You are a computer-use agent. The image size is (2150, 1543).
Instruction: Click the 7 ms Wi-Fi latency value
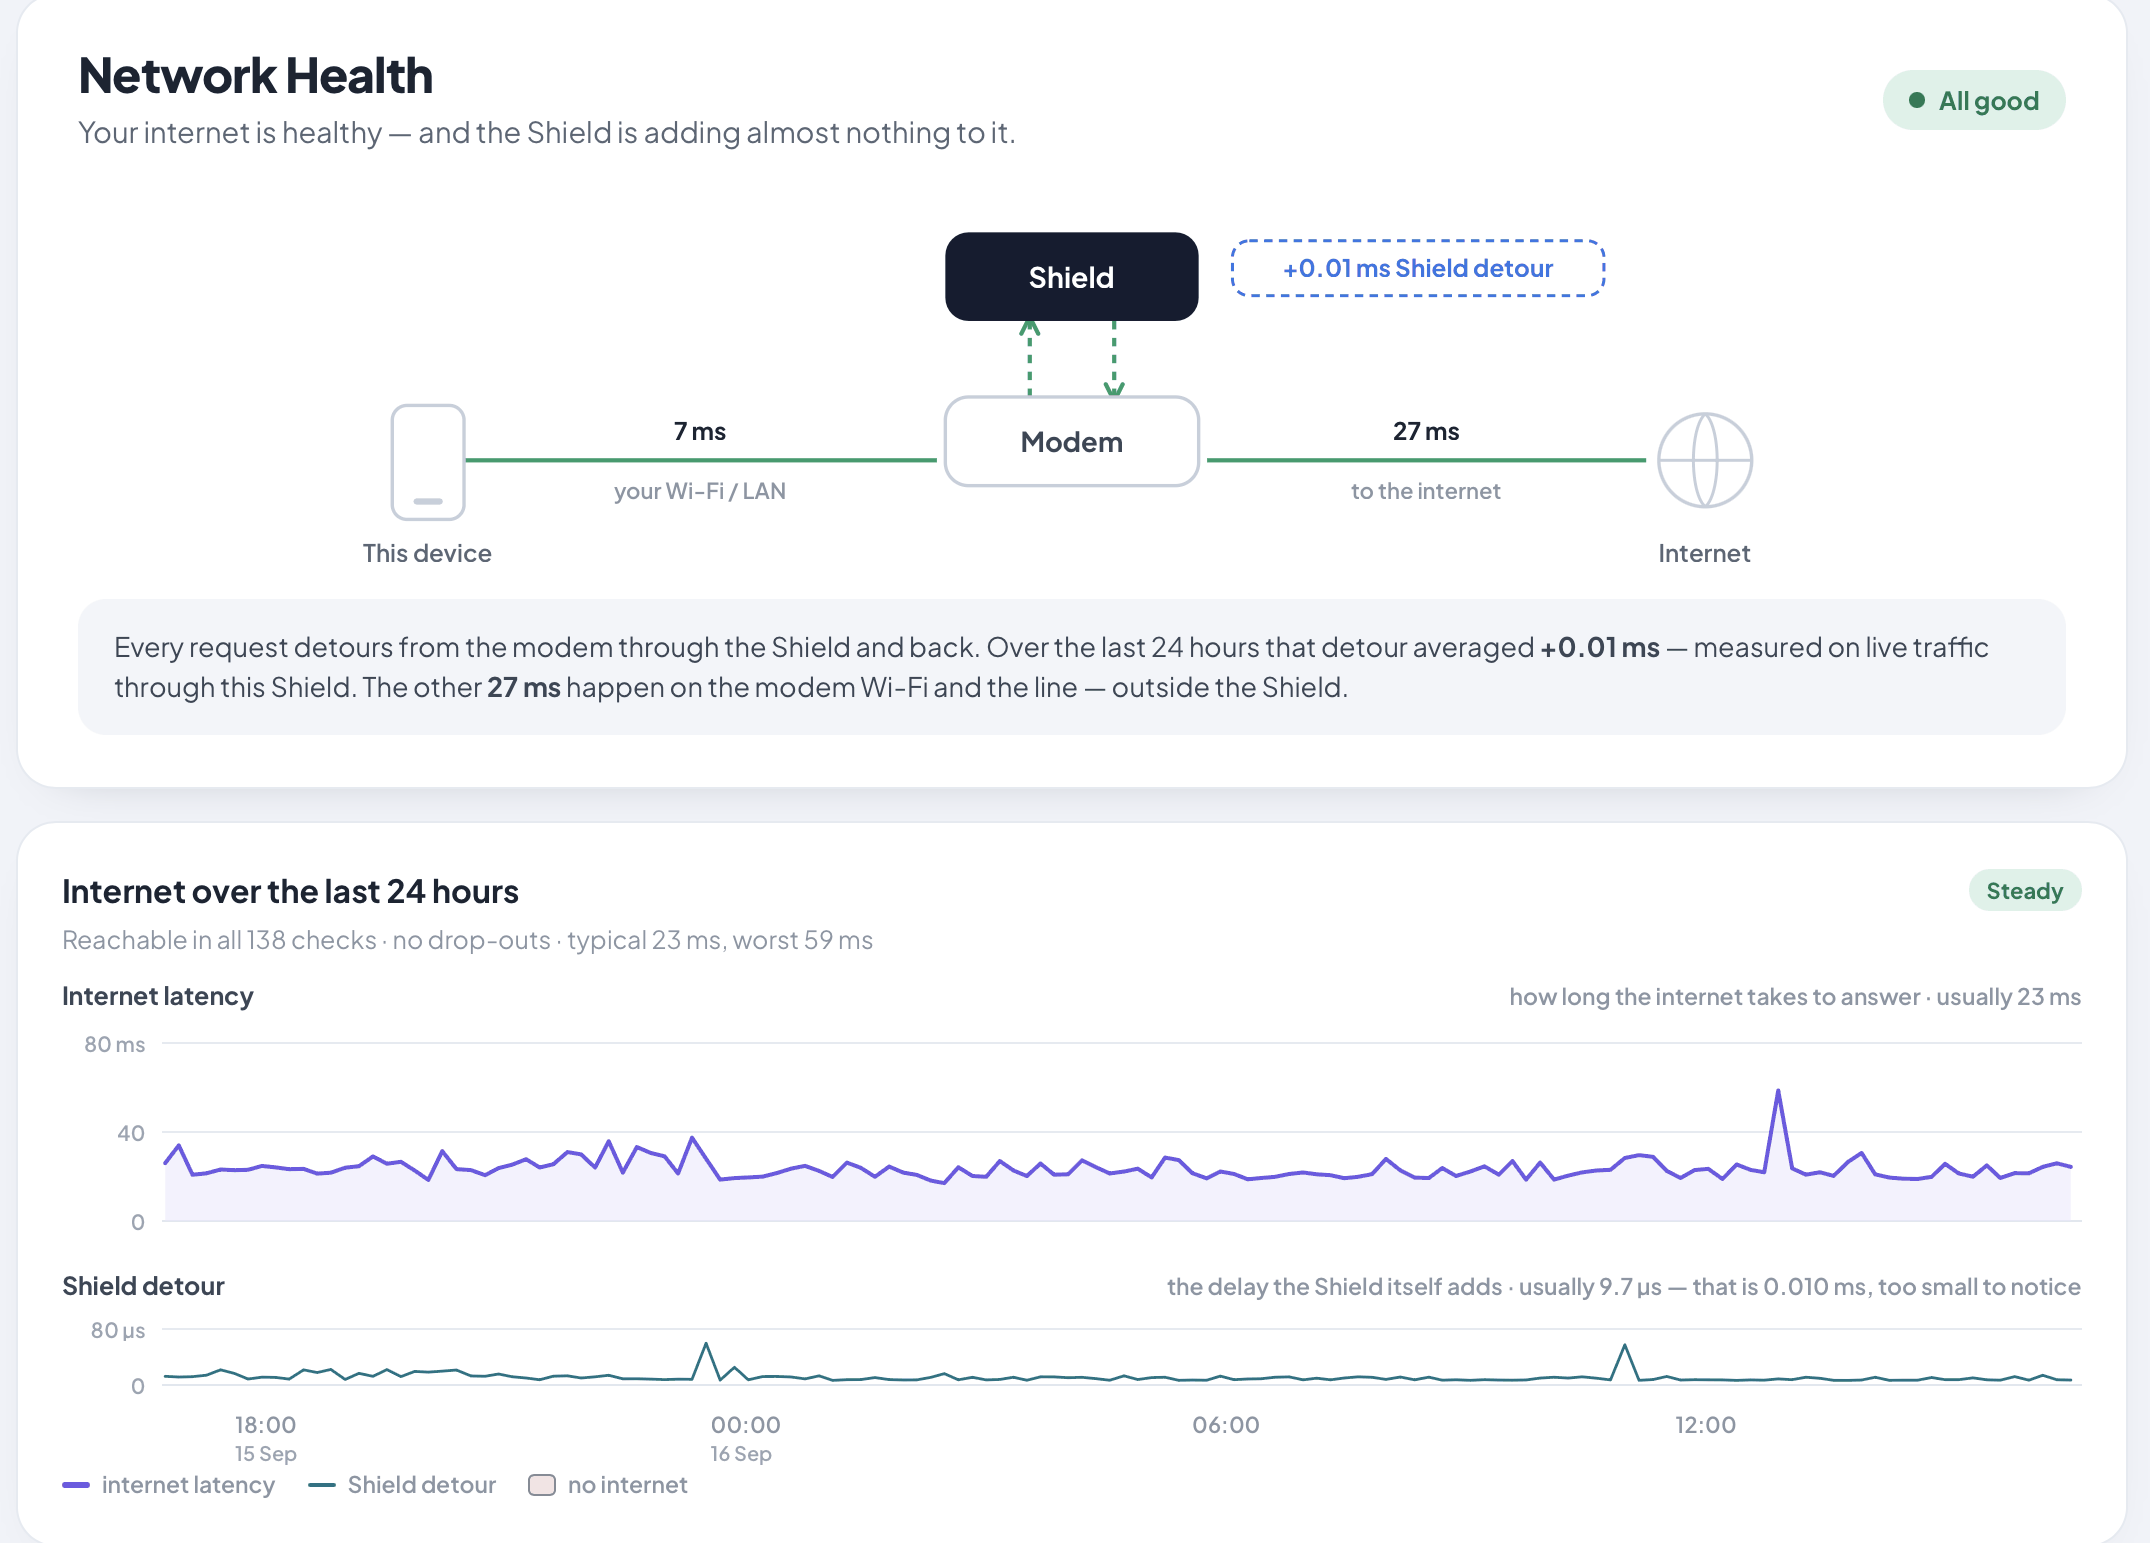700,431
